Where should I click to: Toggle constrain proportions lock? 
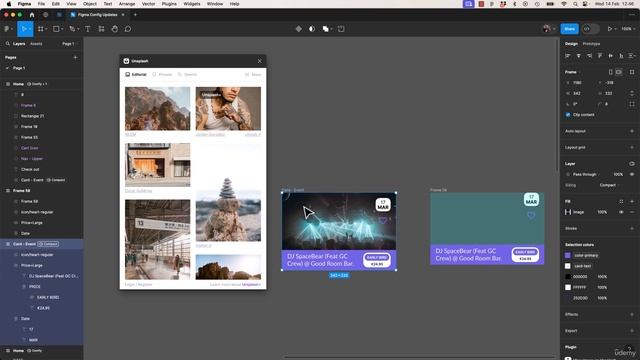pyautogui.click(x=632, y=93)
